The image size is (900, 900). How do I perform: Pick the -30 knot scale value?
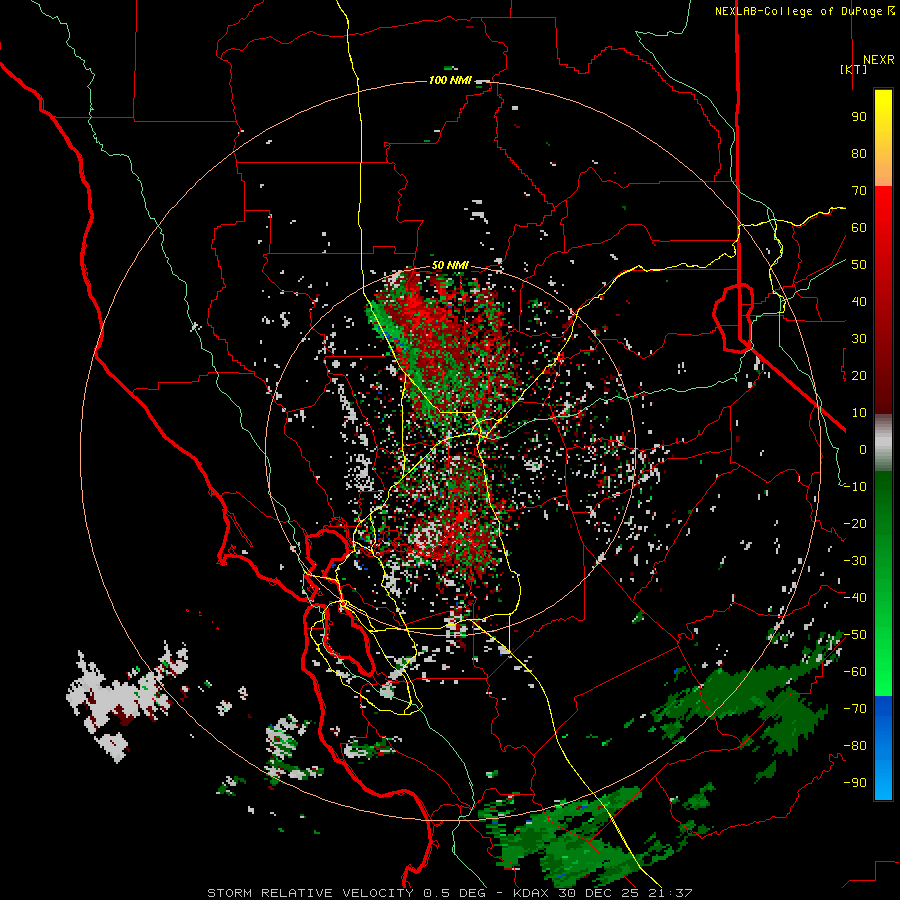point(855,561)
